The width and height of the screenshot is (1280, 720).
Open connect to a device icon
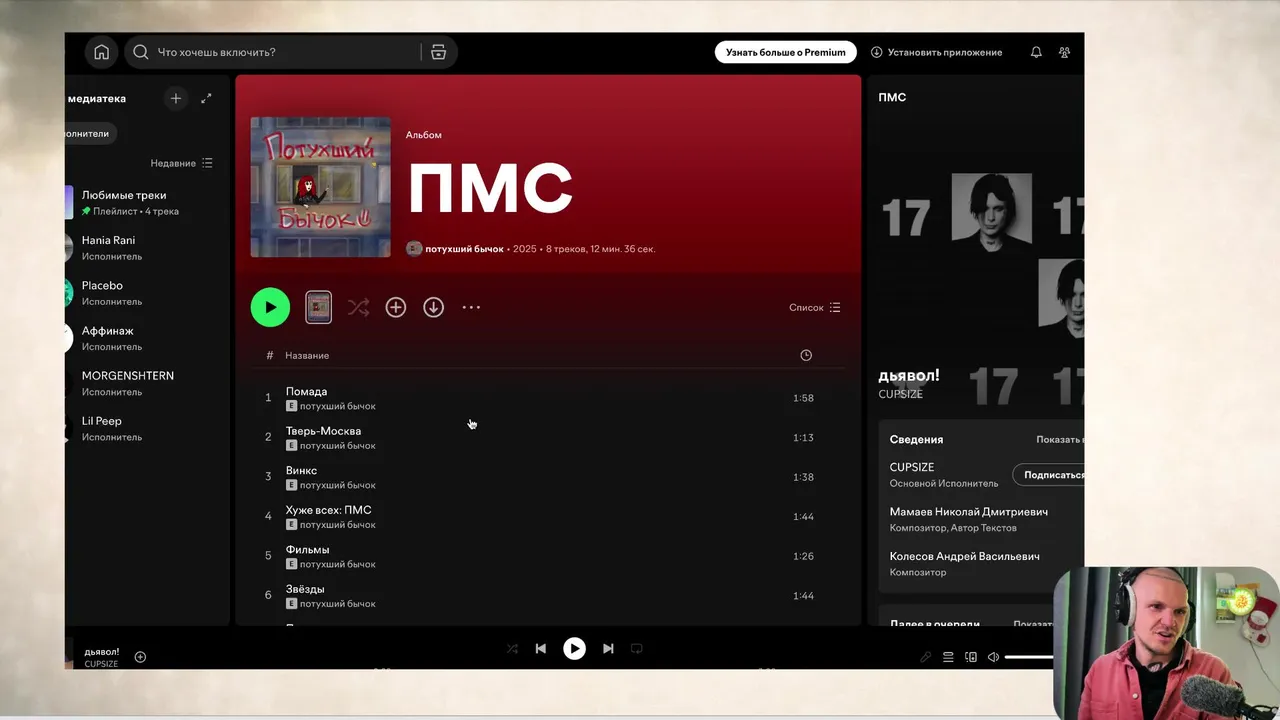pos(971,657)
